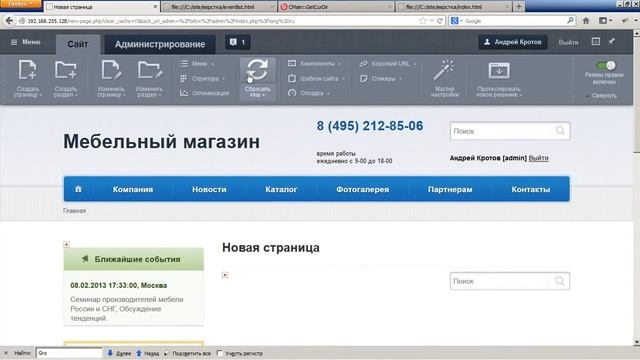
Task: Click the Андрей Кротов user button
Action: click(x=513, y=42)
